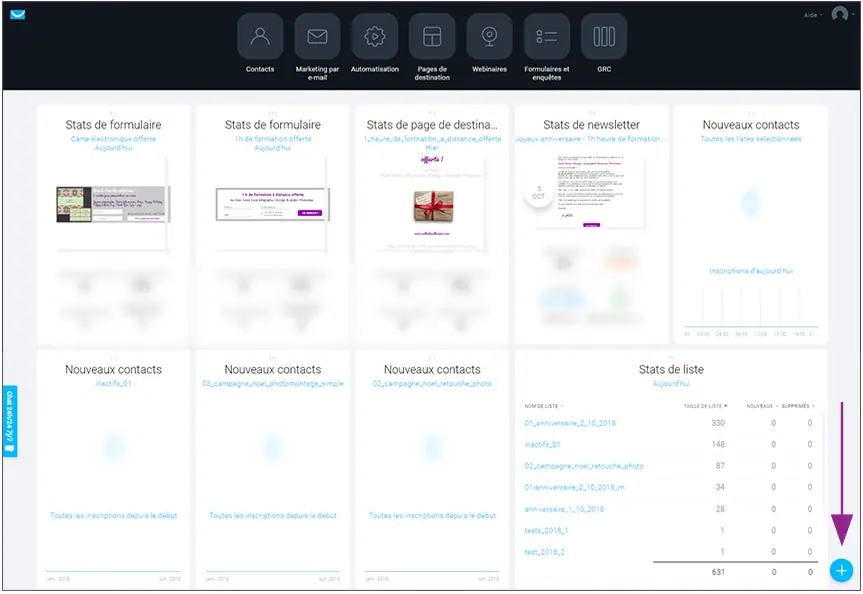Sort by Supprimés column
This screenshot has height=594, width=863.
tap(798, 406)
